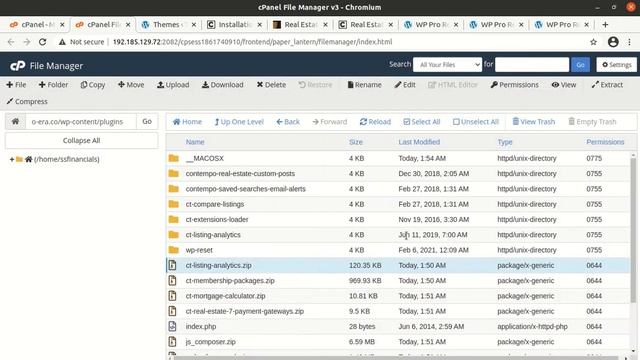Open Chromium three-dot menu
640x360 pixels.
point(629,42)
